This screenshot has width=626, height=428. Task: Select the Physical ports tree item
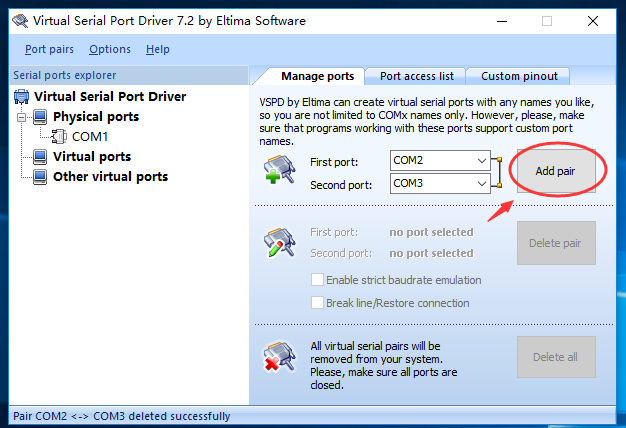[x=96, y=117]
